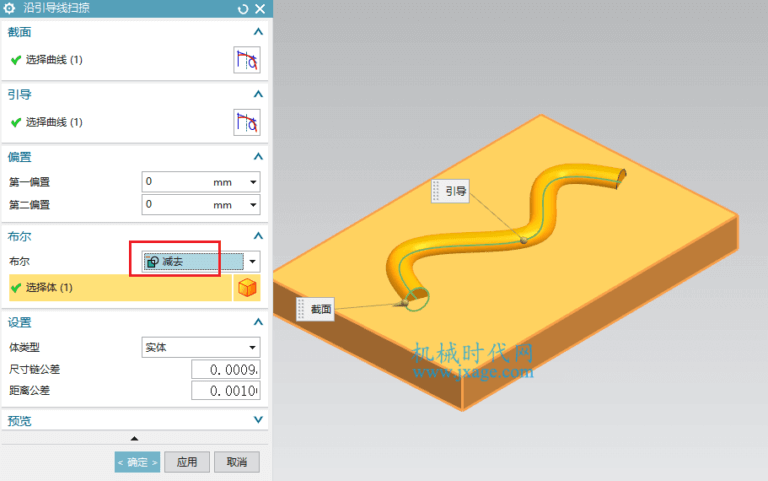Open the 体类型 dropdown

(x=201, y=347)
